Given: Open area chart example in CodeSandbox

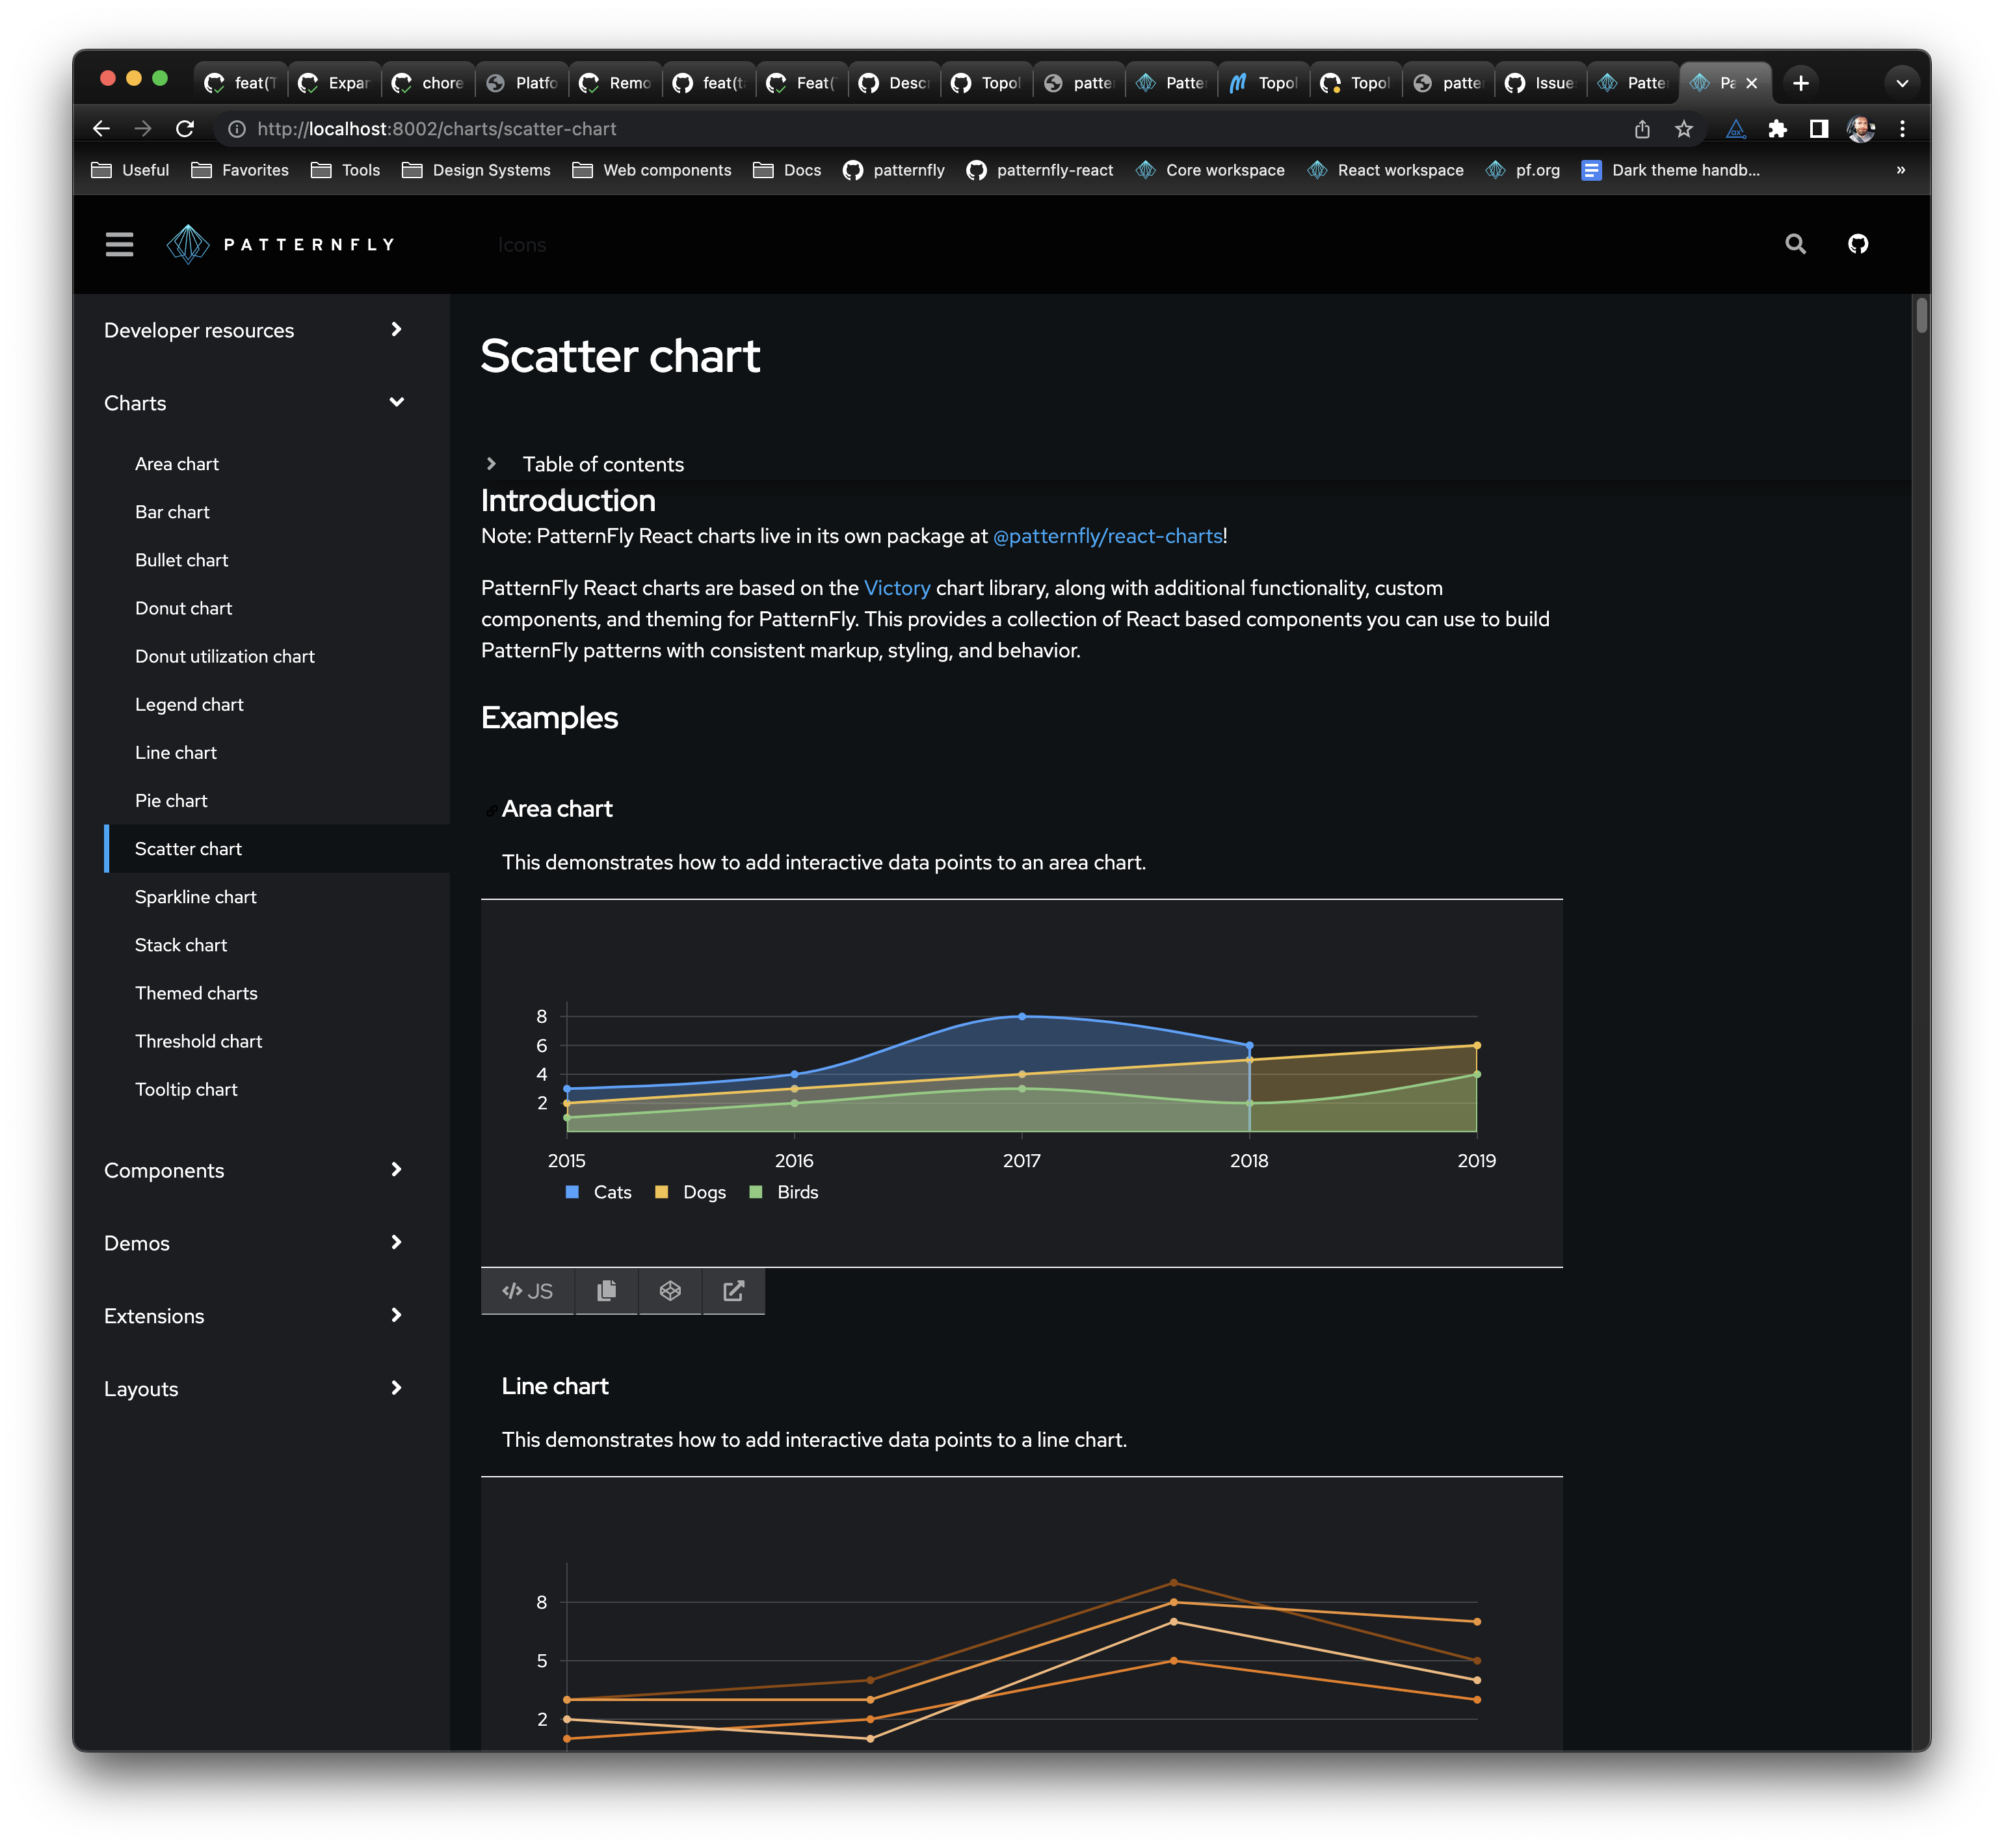Looking at the screenshot, I should (670, 1291).
